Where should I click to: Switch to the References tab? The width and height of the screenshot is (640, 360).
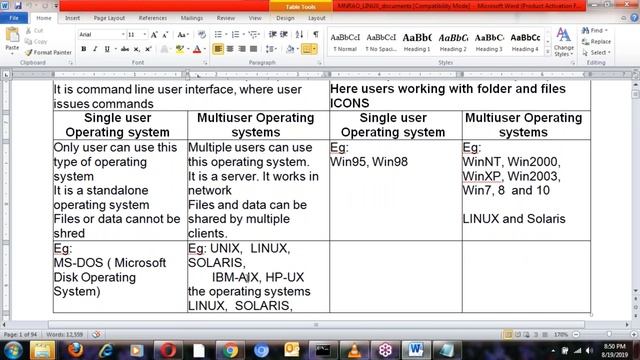(153, 18)
